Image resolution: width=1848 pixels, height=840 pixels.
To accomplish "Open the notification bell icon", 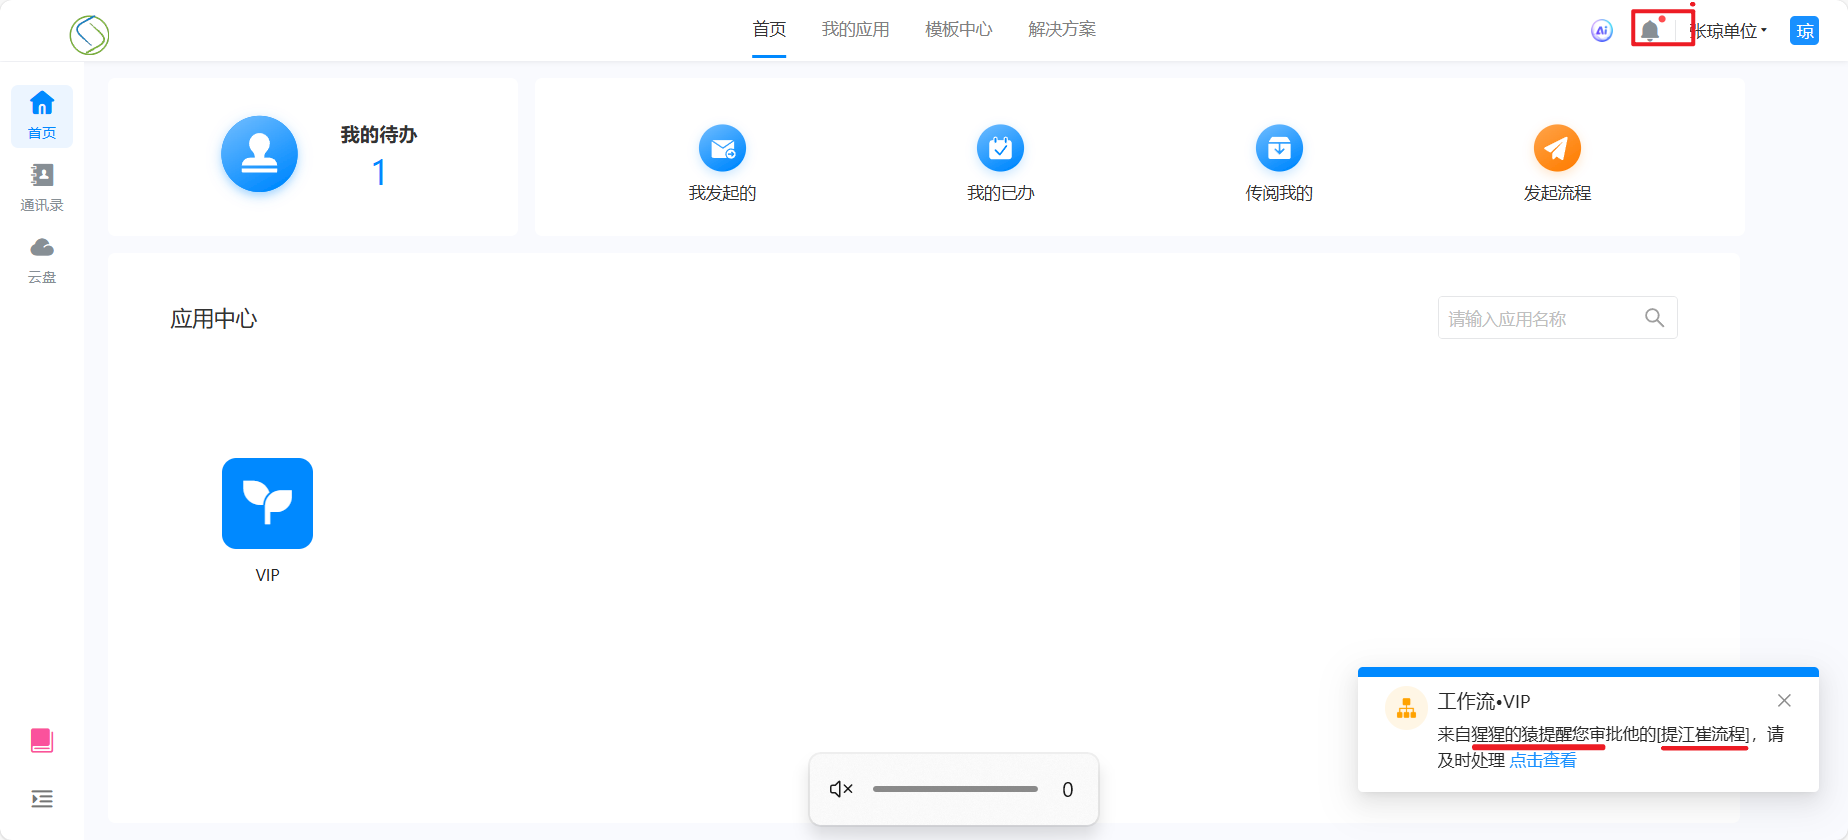I will pyautogui.click(x=1650, y=31).
